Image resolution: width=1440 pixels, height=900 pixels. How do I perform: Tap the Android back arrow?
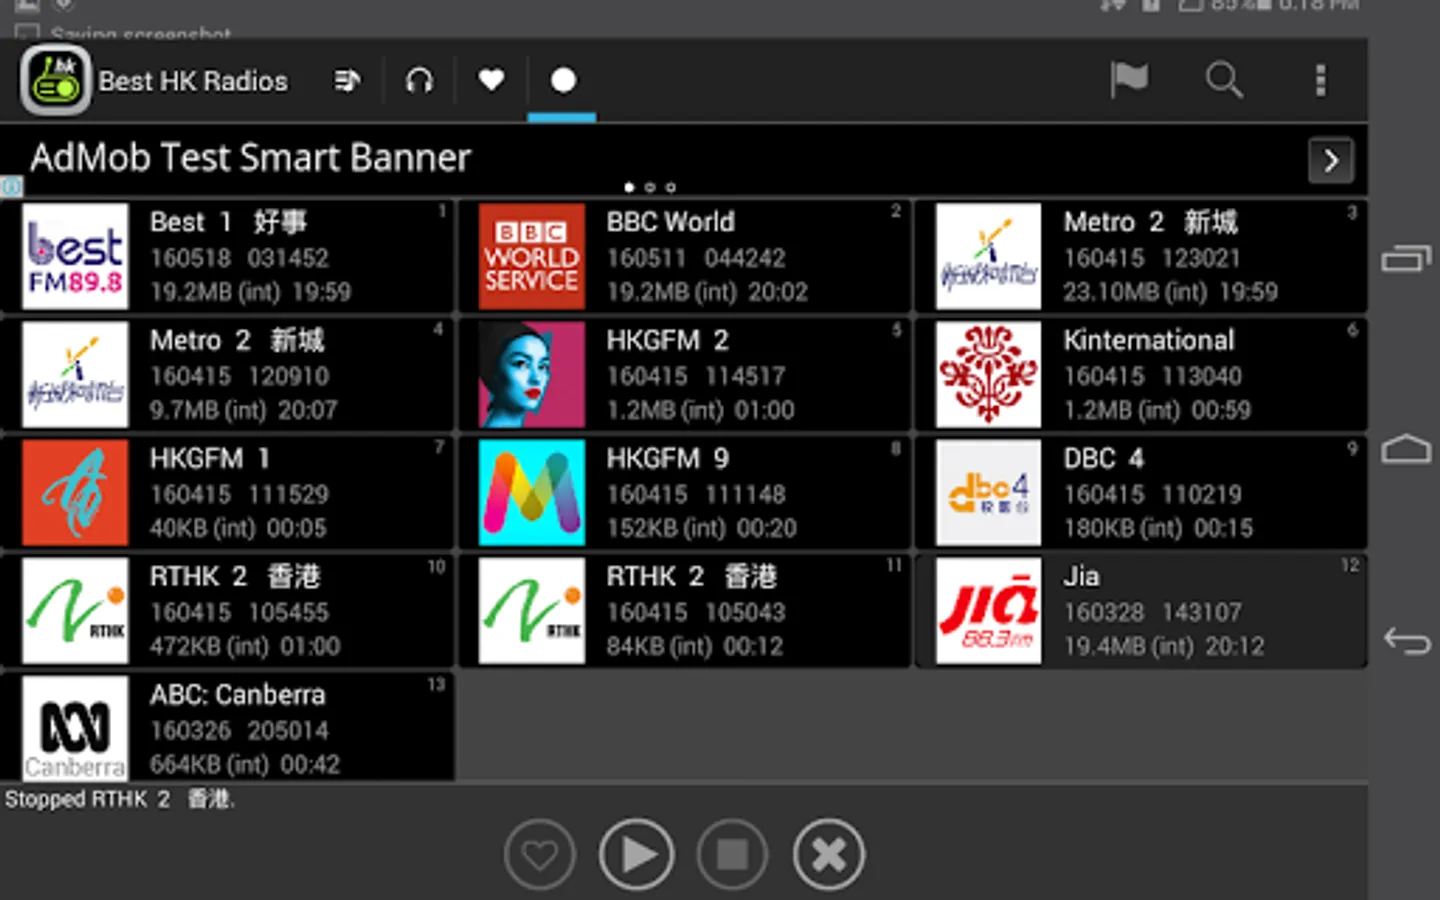pos(1406,640)
